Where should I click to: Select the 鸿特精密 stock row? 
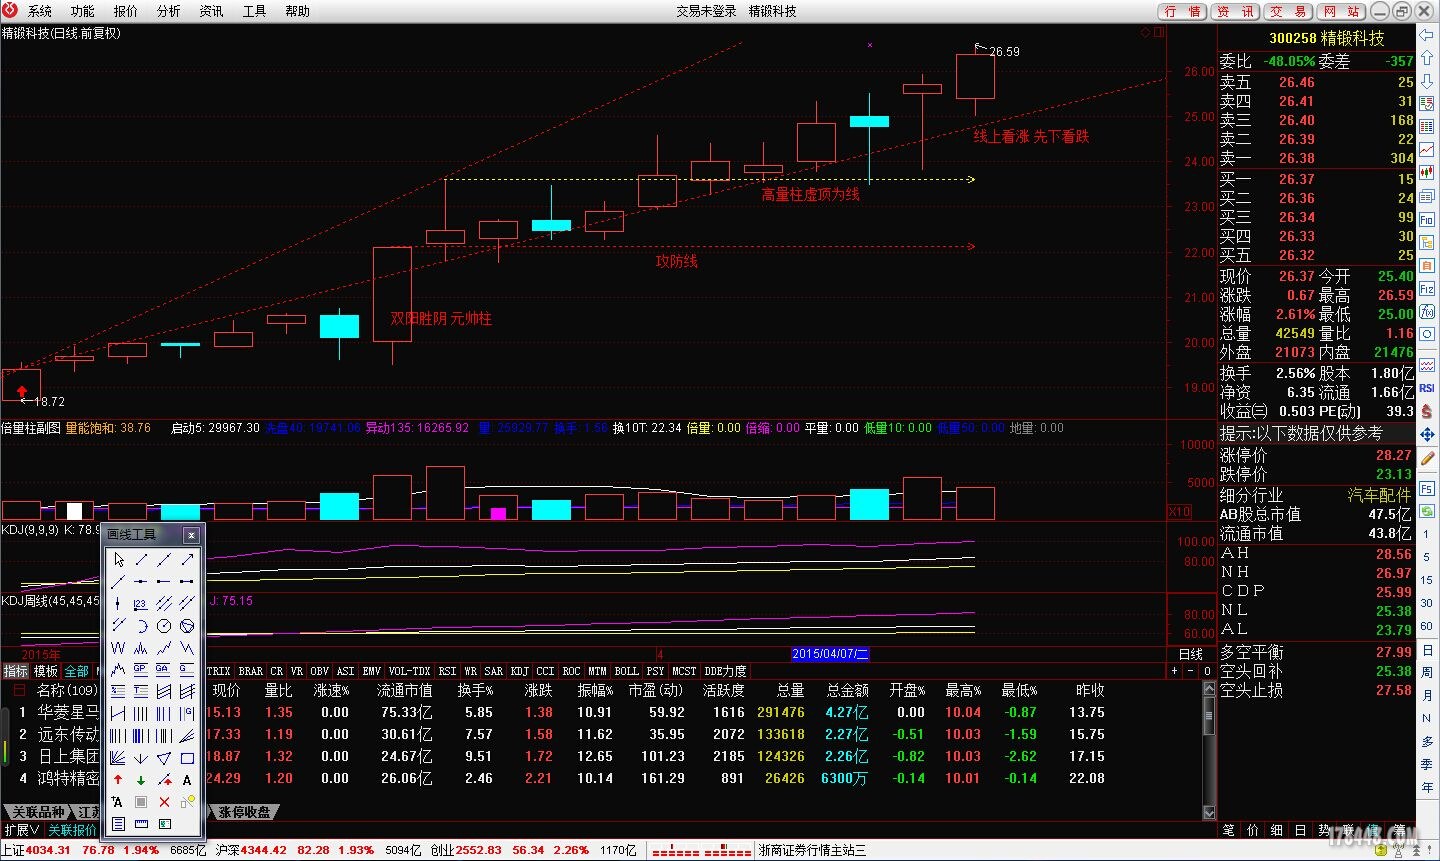[600, 778]
